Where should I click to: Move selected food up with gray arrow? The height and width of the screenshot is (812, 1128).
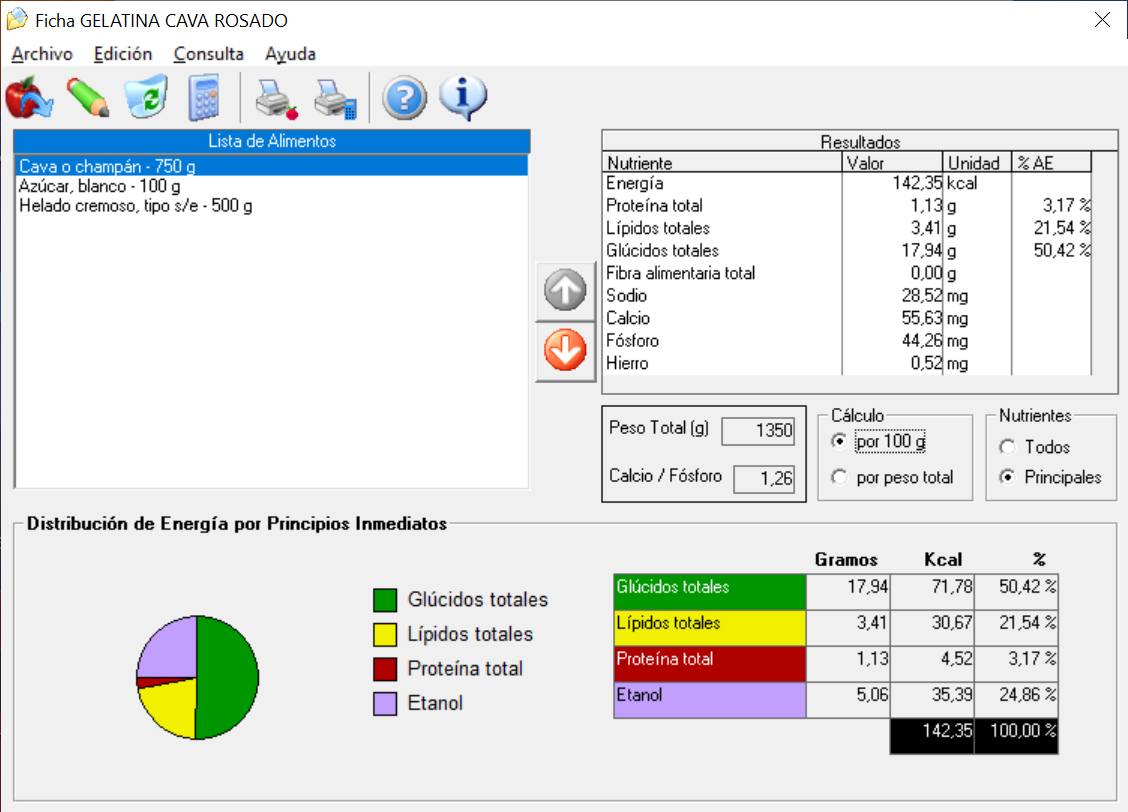click(565, 293)
